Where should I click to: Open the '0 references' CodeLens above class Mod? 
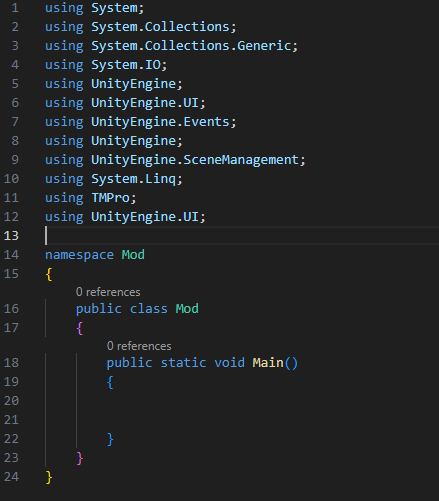point(108,292)
